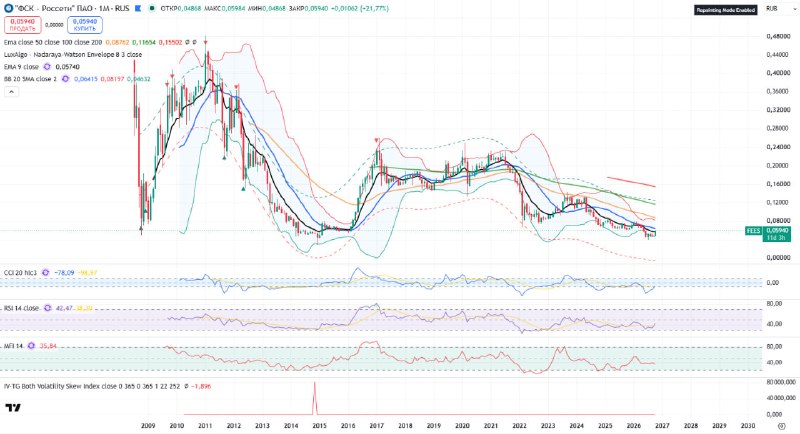Click the ЗАКР value 0,05940
The width and height of the screenshot is (800, 434).
(318, 9)
